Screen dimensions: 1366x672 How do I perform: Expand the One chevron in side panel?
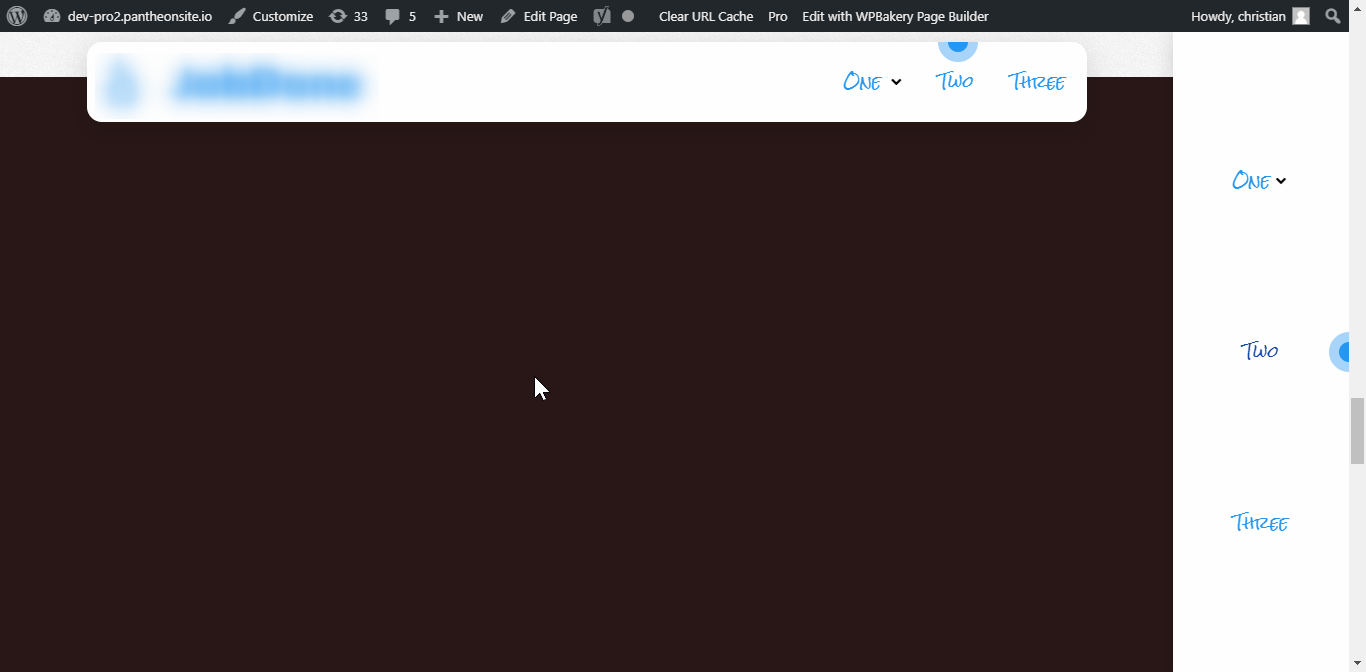[x=1281, y=181]
